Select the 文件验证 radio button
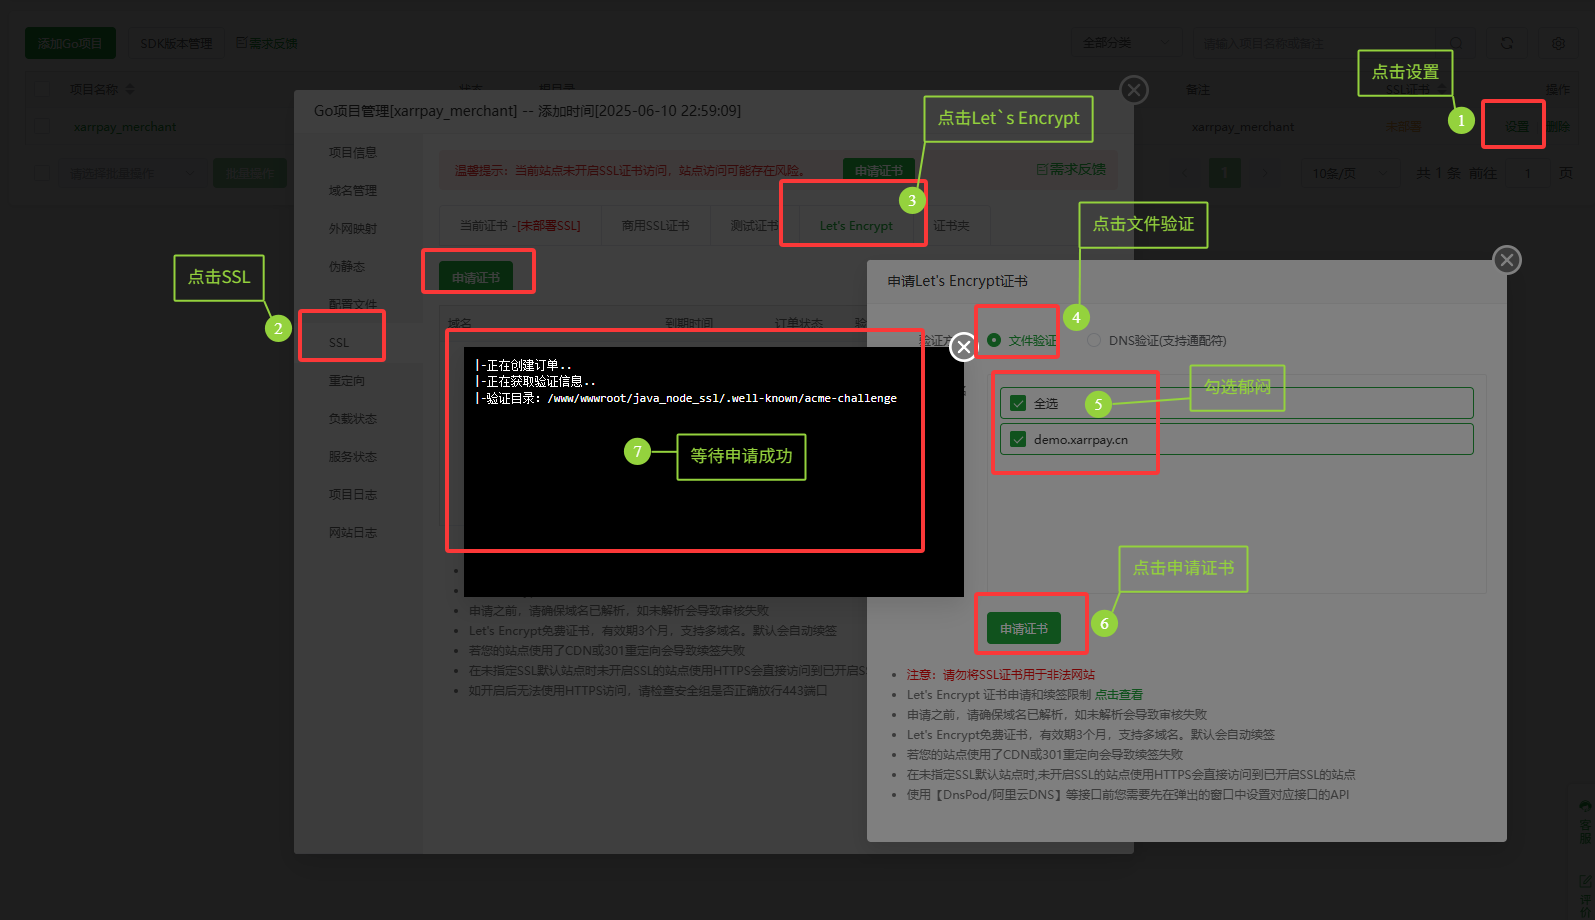 coord(994,340)
